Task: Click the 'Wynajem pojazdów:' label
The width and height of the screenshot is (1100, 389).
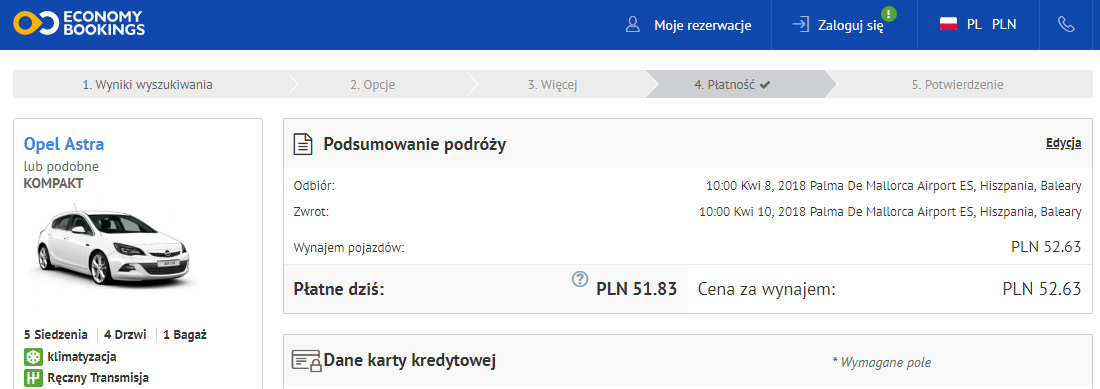Action: [x=349, y=247]
